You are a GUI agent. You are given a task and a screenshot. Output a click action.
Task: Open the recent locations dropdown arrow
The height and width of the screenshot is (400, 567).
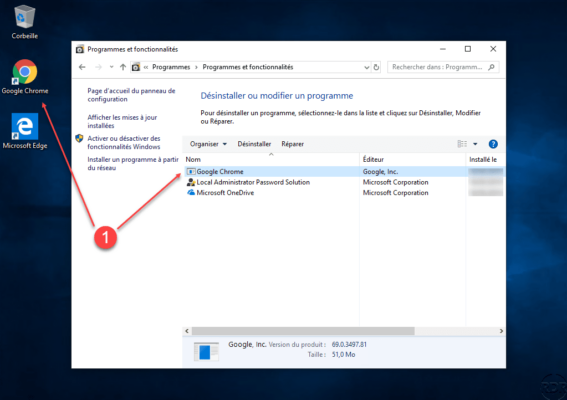coord(111,67)
